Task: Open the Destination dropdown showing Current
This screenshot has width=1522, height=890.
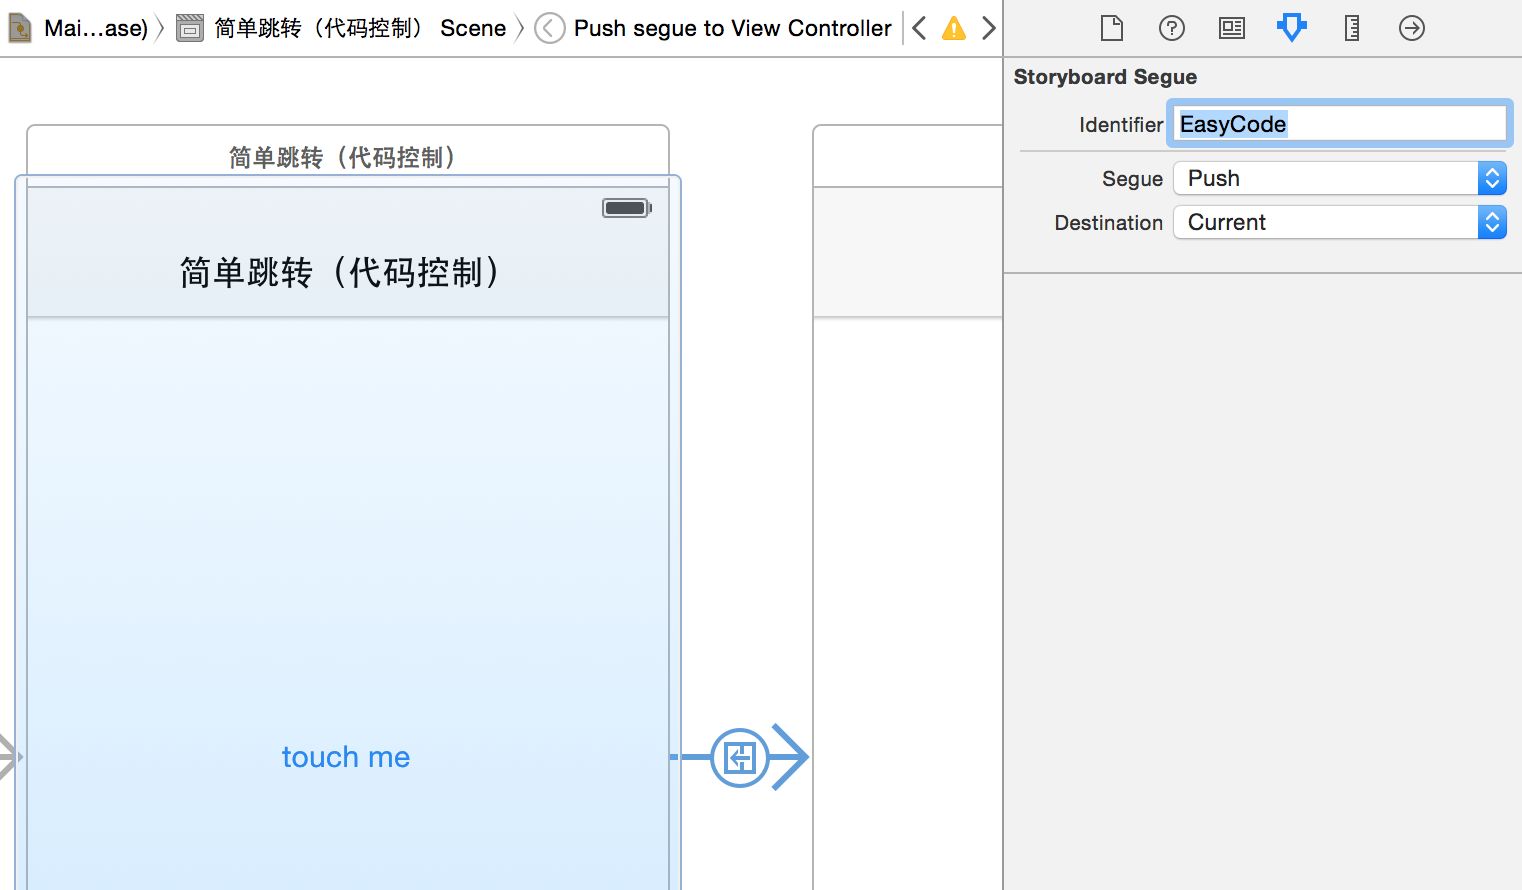Action: click(1340, 222)
